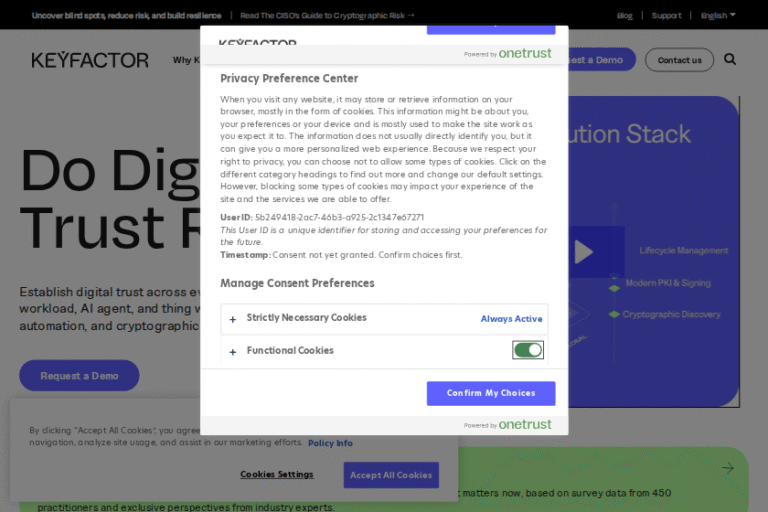
Task: Open Cookies Settings link
Action: coord(277,474)
